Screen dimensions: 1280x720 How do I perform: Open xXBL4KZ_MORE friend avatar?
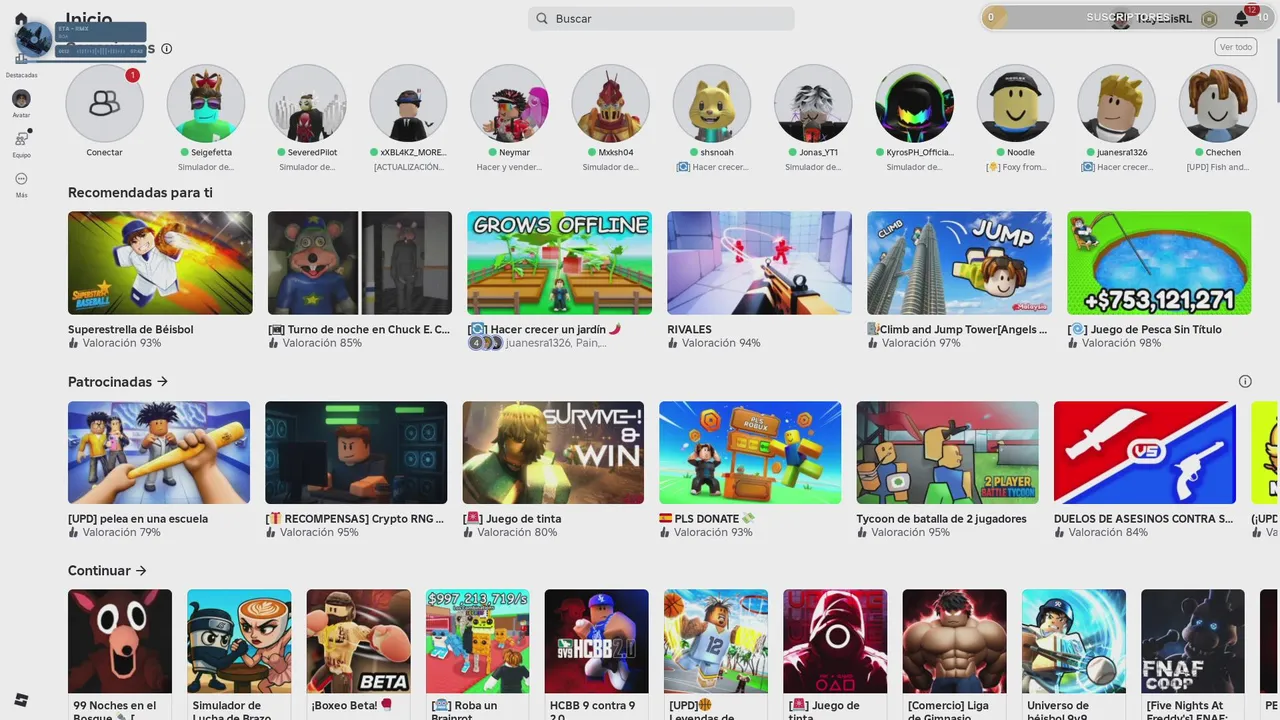(x=408, y=103)
